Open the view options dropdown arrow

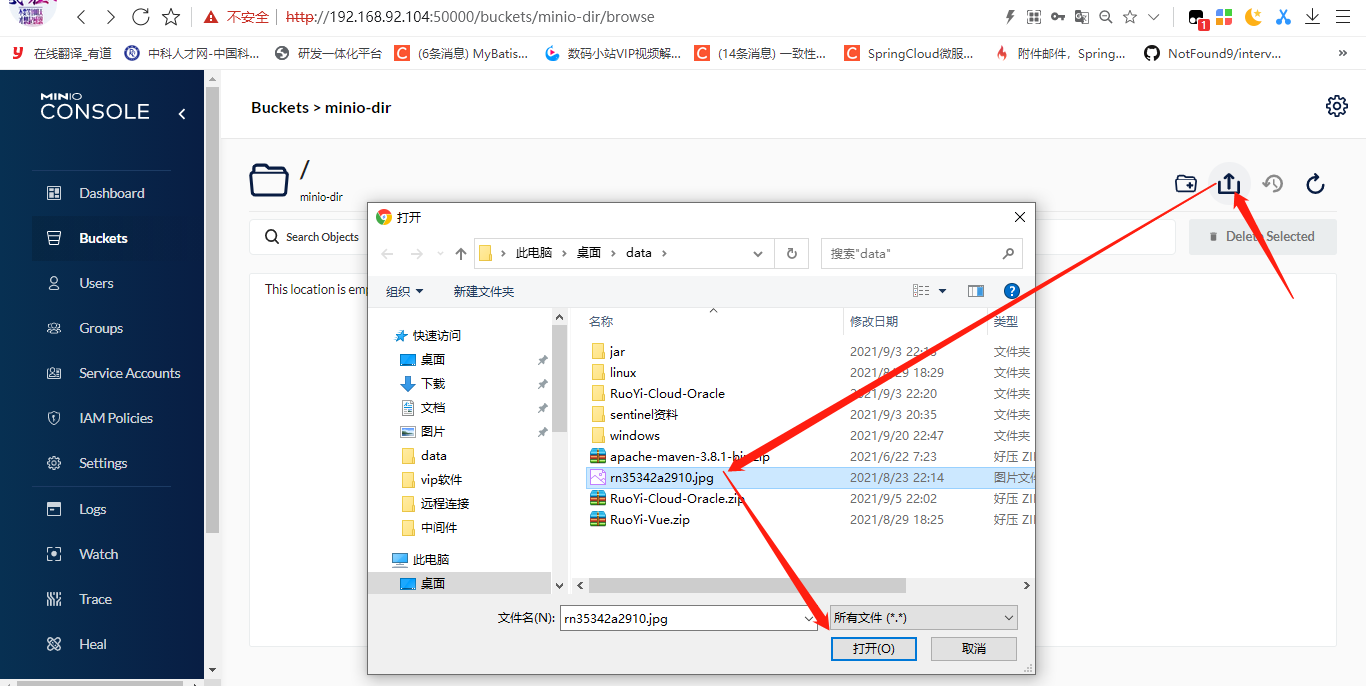click(942, 291)
